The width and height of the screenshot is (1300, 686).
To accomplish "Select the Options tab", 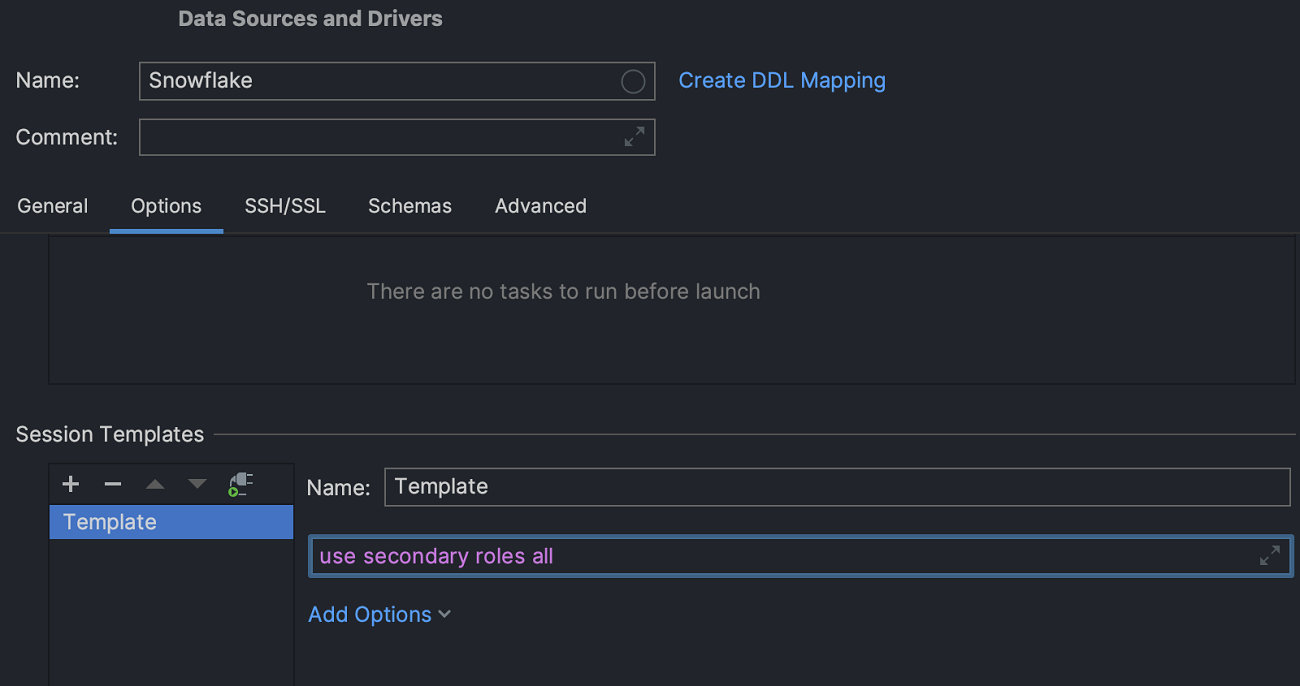I will pyautogui.click(x=166, y=206).
